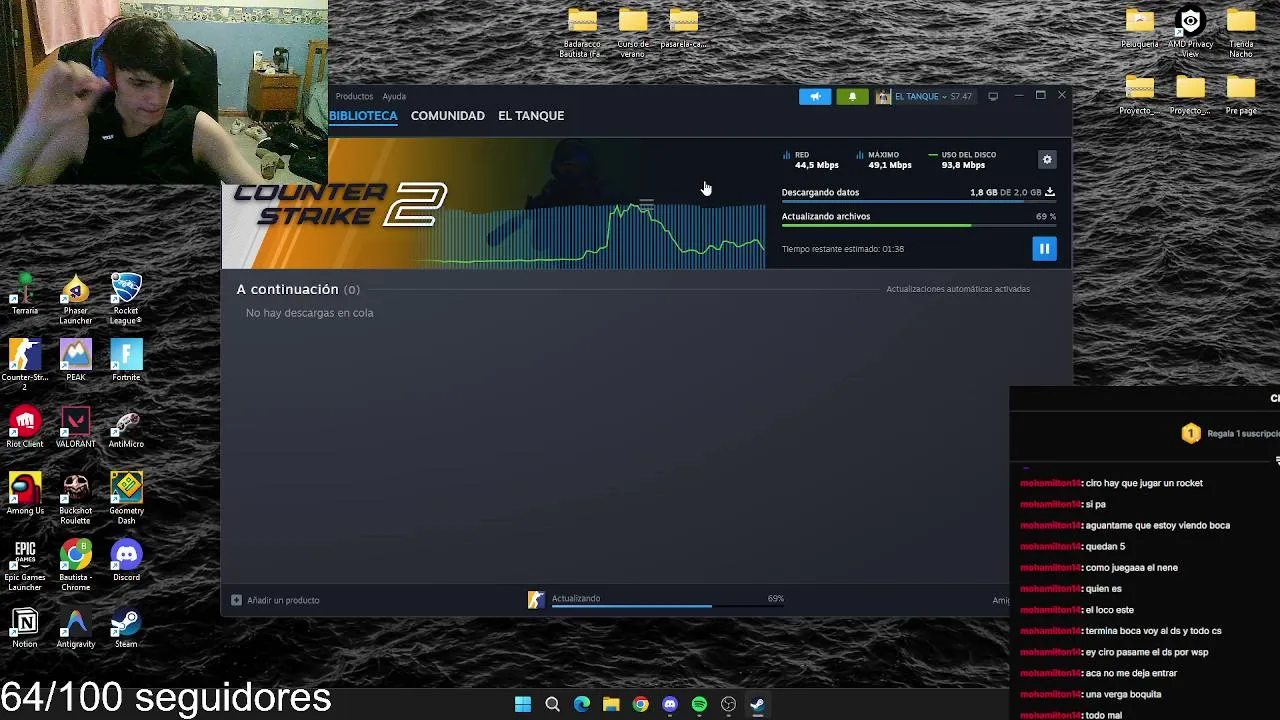This screenshot has height=720, width=1280.
Task: Click Steam Big Picture mode icon
Action: [x=993, y=97]
